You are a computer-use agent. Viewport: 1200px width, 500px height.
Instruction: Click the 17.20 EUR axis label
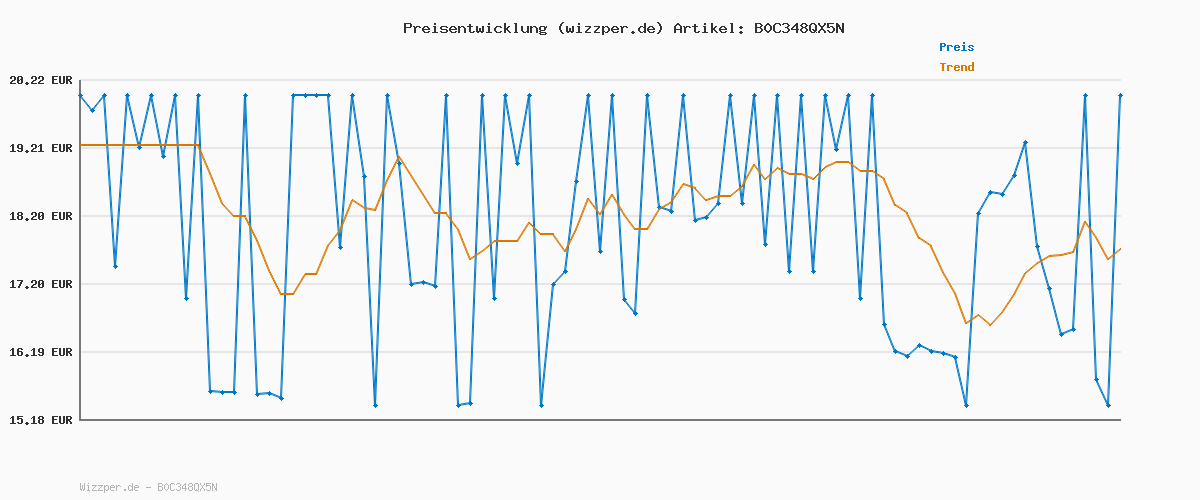(40, 284)
